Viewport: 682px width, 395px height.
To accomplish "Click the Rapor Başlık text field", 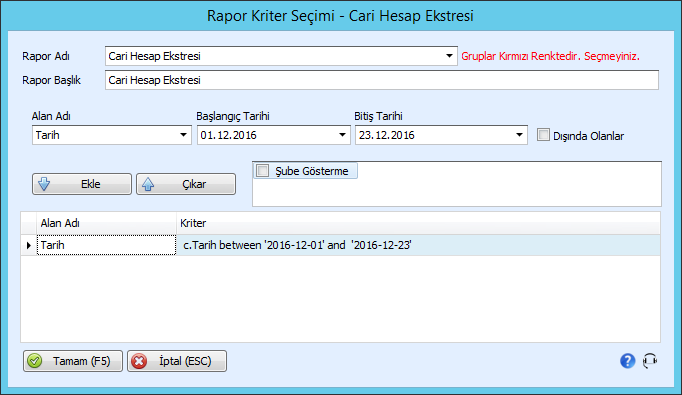I will (382, 80).
